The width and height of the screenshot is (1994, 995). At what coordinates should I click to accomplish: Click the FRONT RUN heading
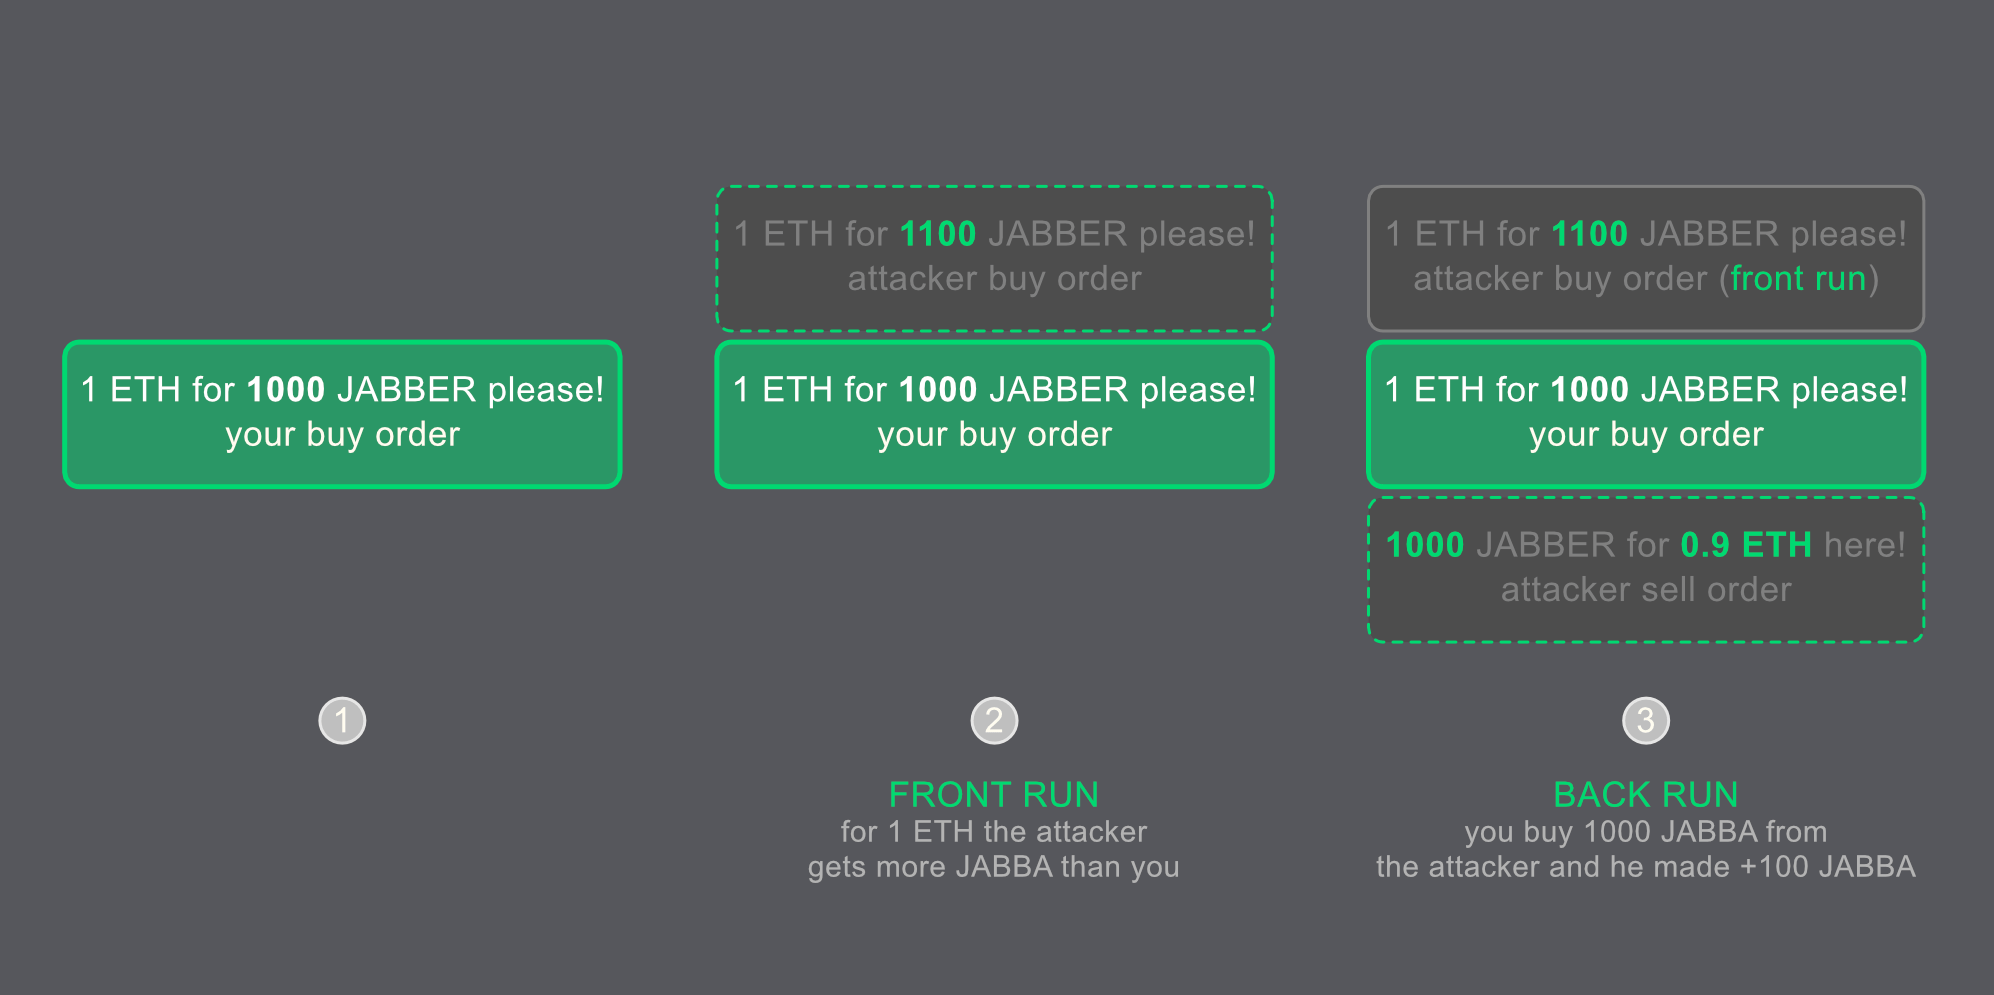[994, 794]
